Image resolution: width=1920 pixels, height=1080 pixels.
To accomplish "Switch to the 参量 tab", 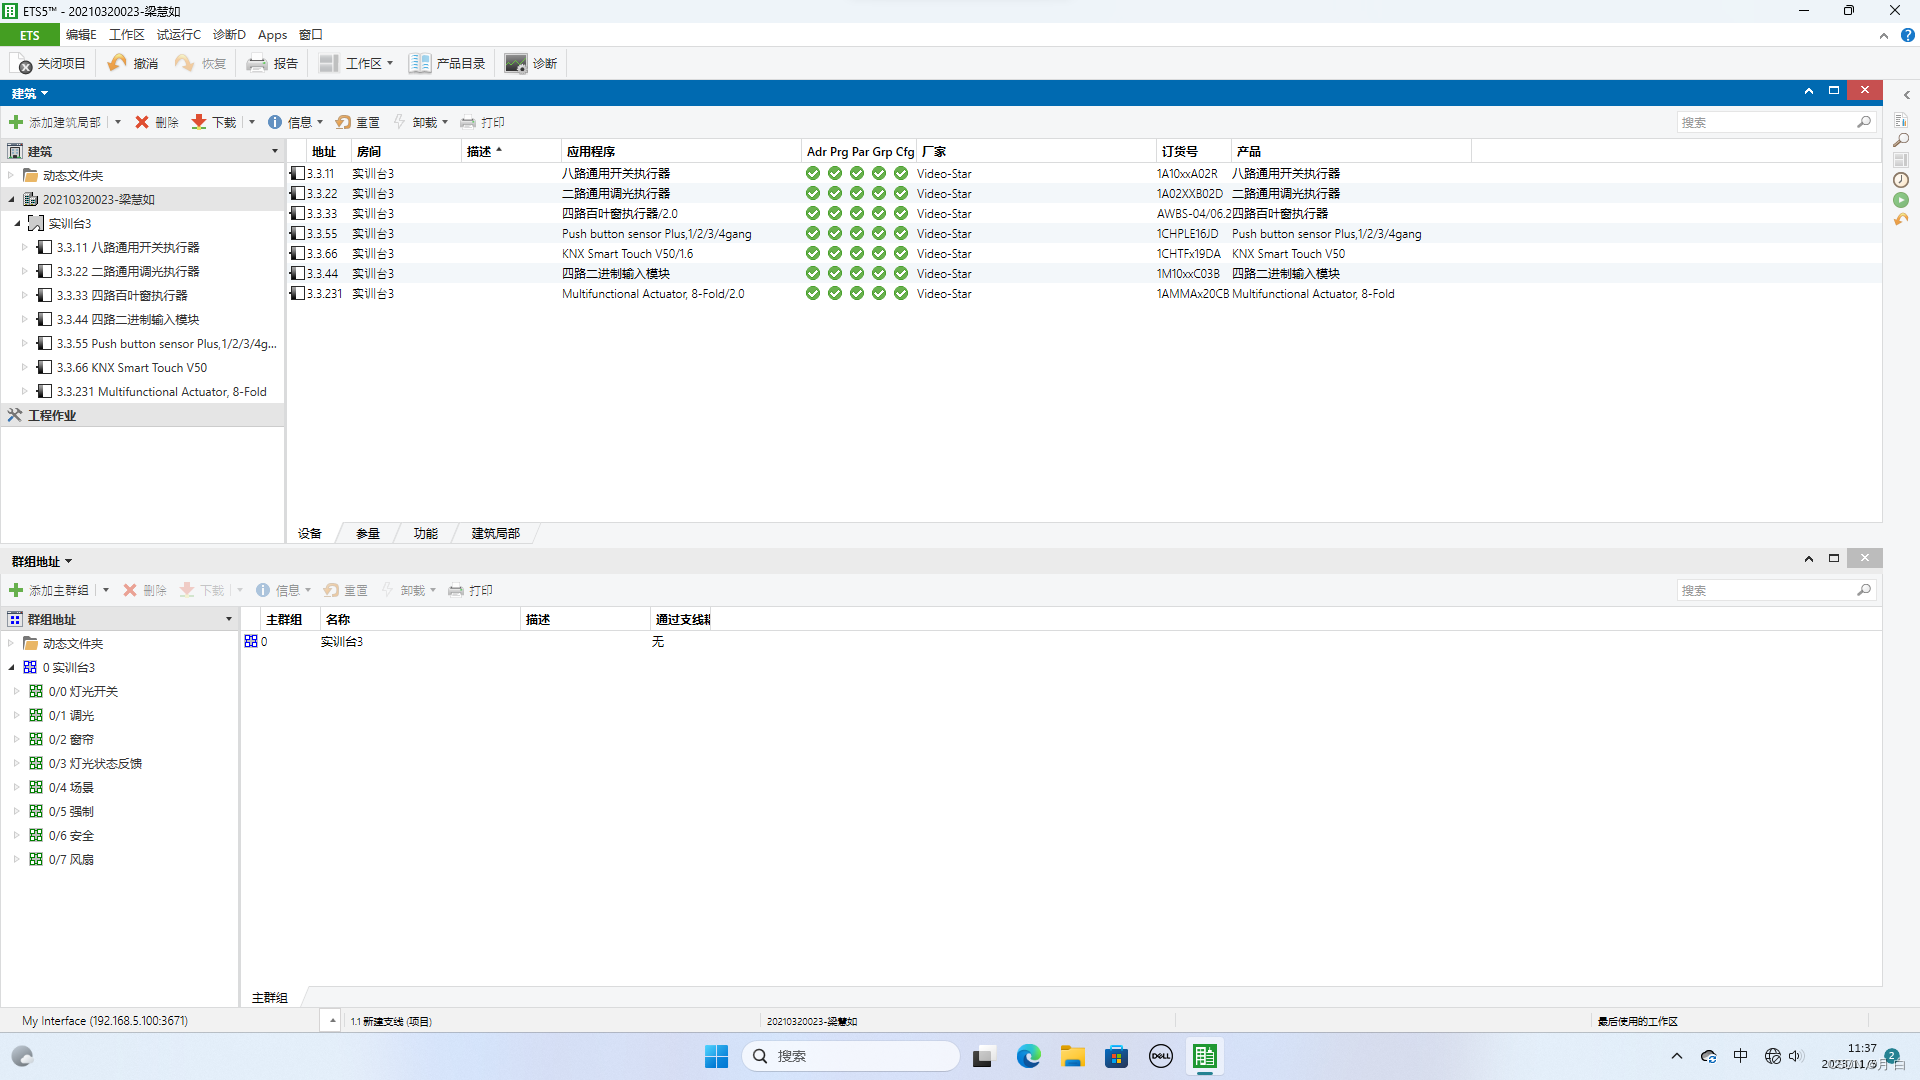I will (368, 533).
